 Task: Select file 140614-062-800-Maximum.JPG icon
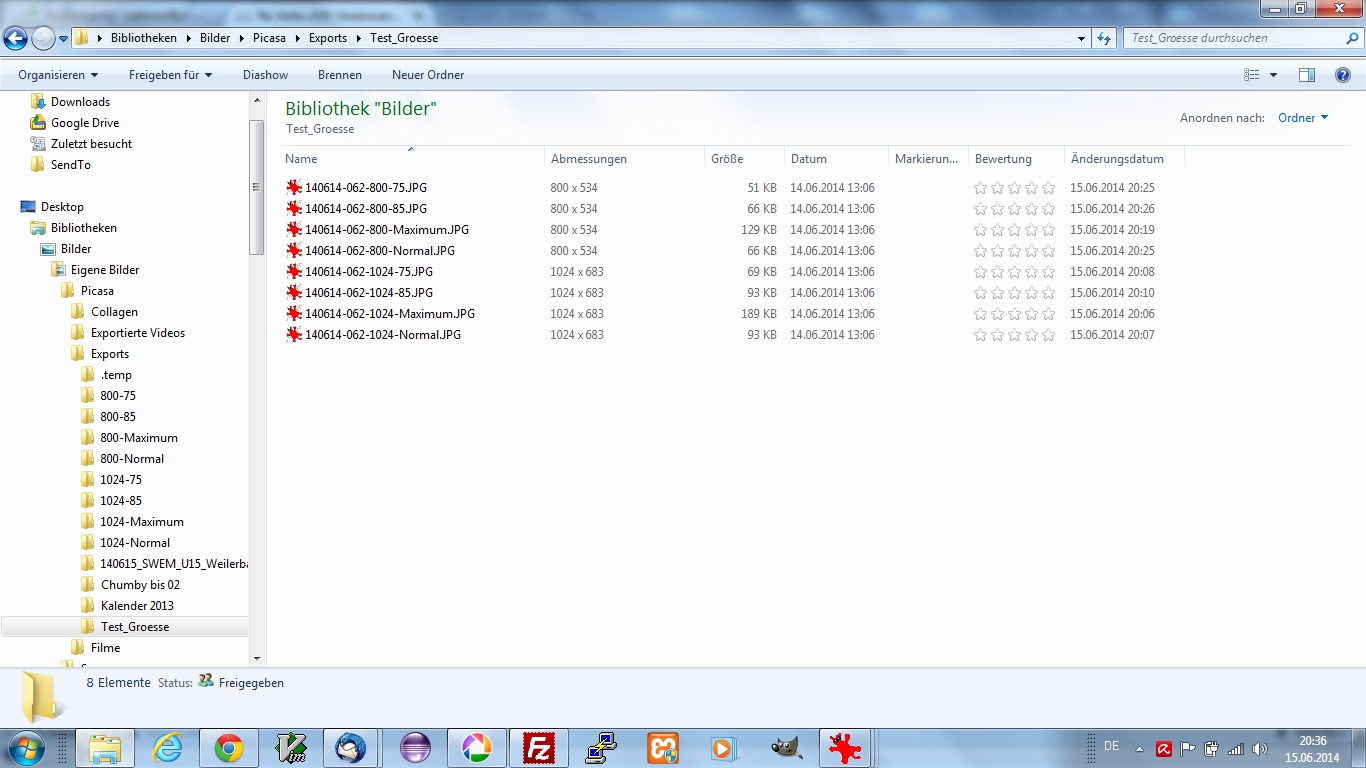click(294, 230)
